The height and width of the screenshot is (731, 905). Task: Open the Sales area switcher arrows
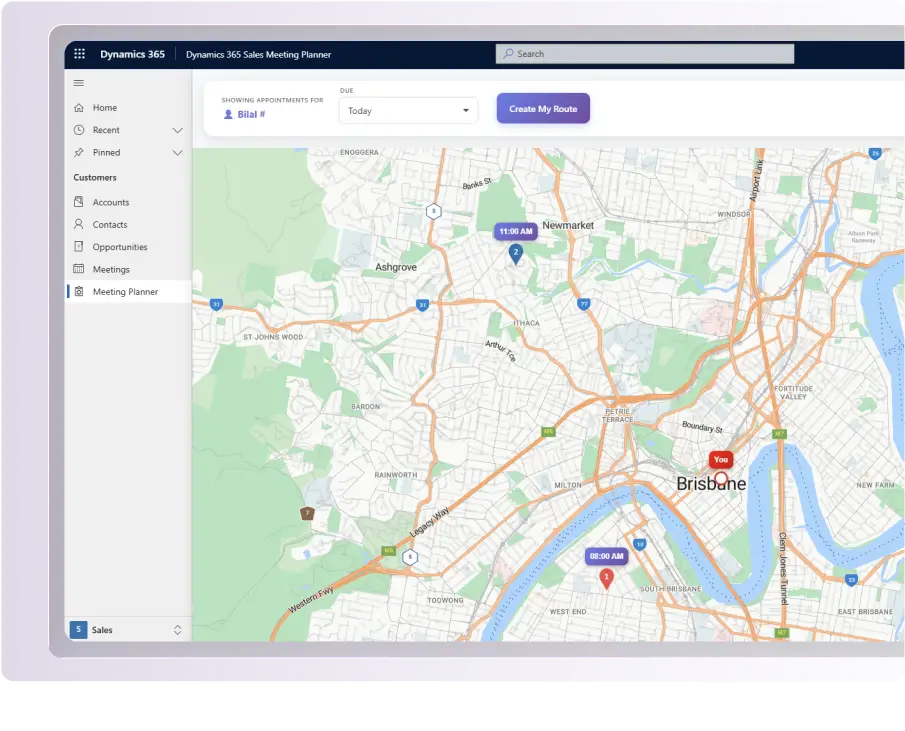tap(177, 630)
